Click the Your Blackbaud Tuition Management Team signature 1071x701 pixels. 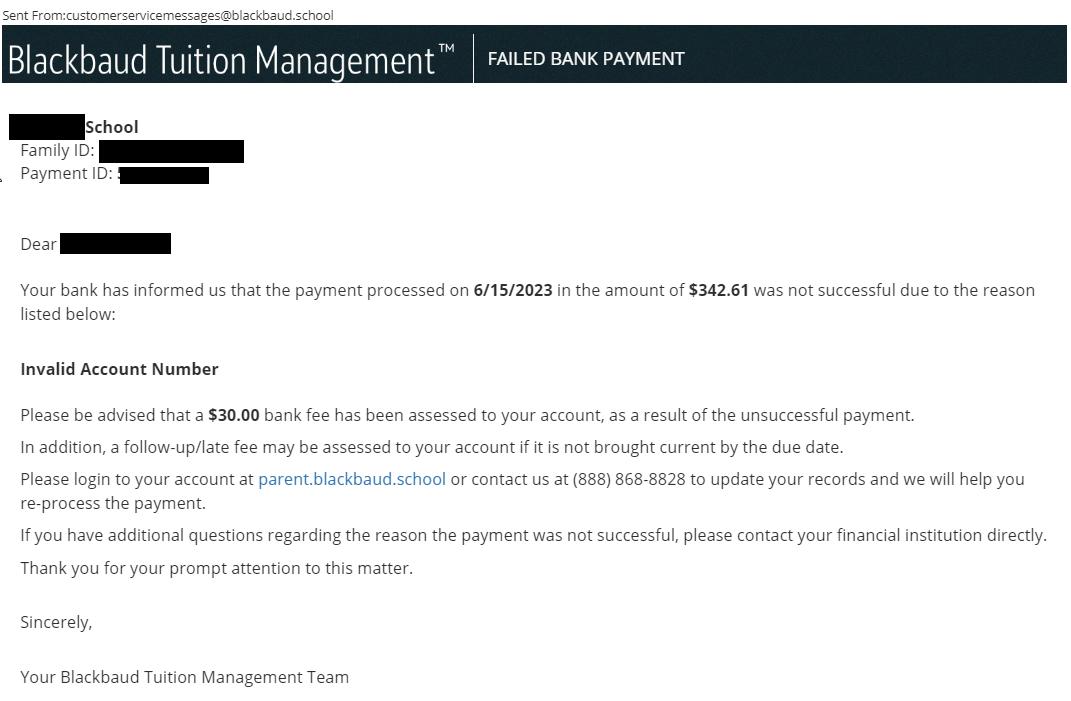(184, 677)
